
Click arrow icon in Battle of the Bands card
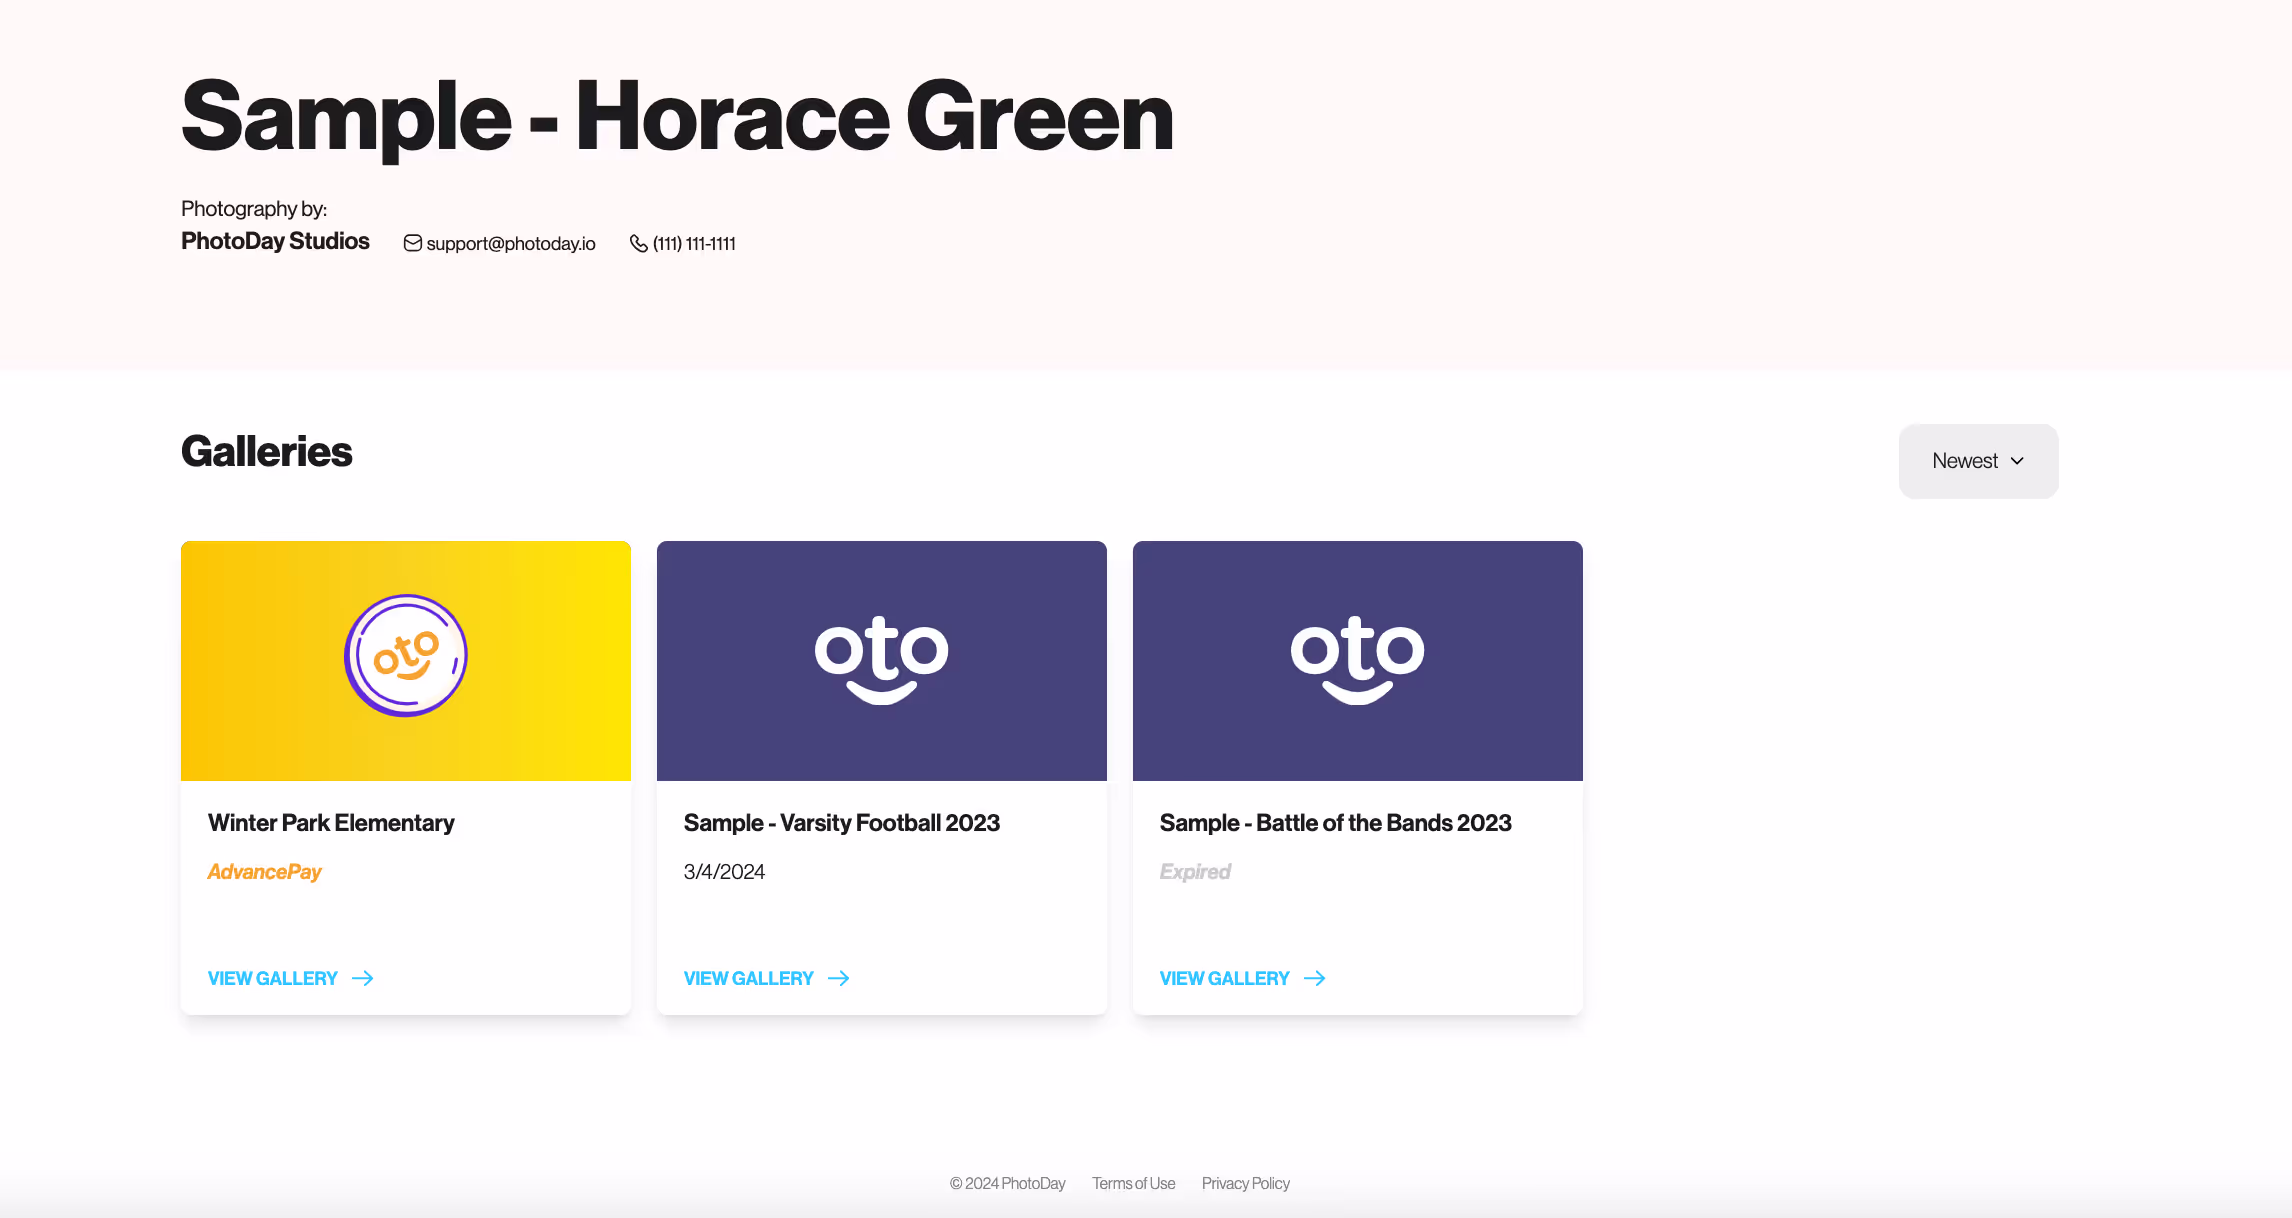click(1315, 978)
